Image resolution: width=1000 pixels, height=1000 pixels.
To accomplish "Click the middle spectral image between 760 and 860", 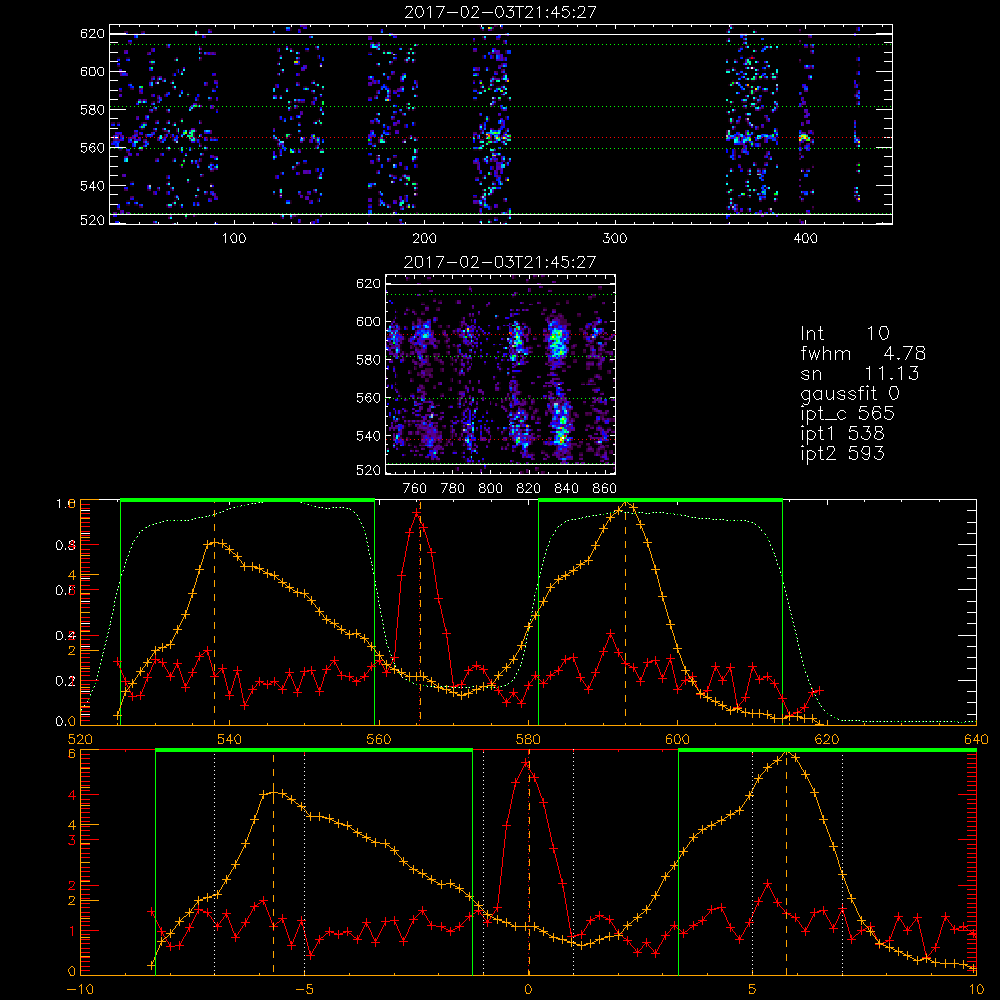I will pyautogui.click(x=501, y=374).
